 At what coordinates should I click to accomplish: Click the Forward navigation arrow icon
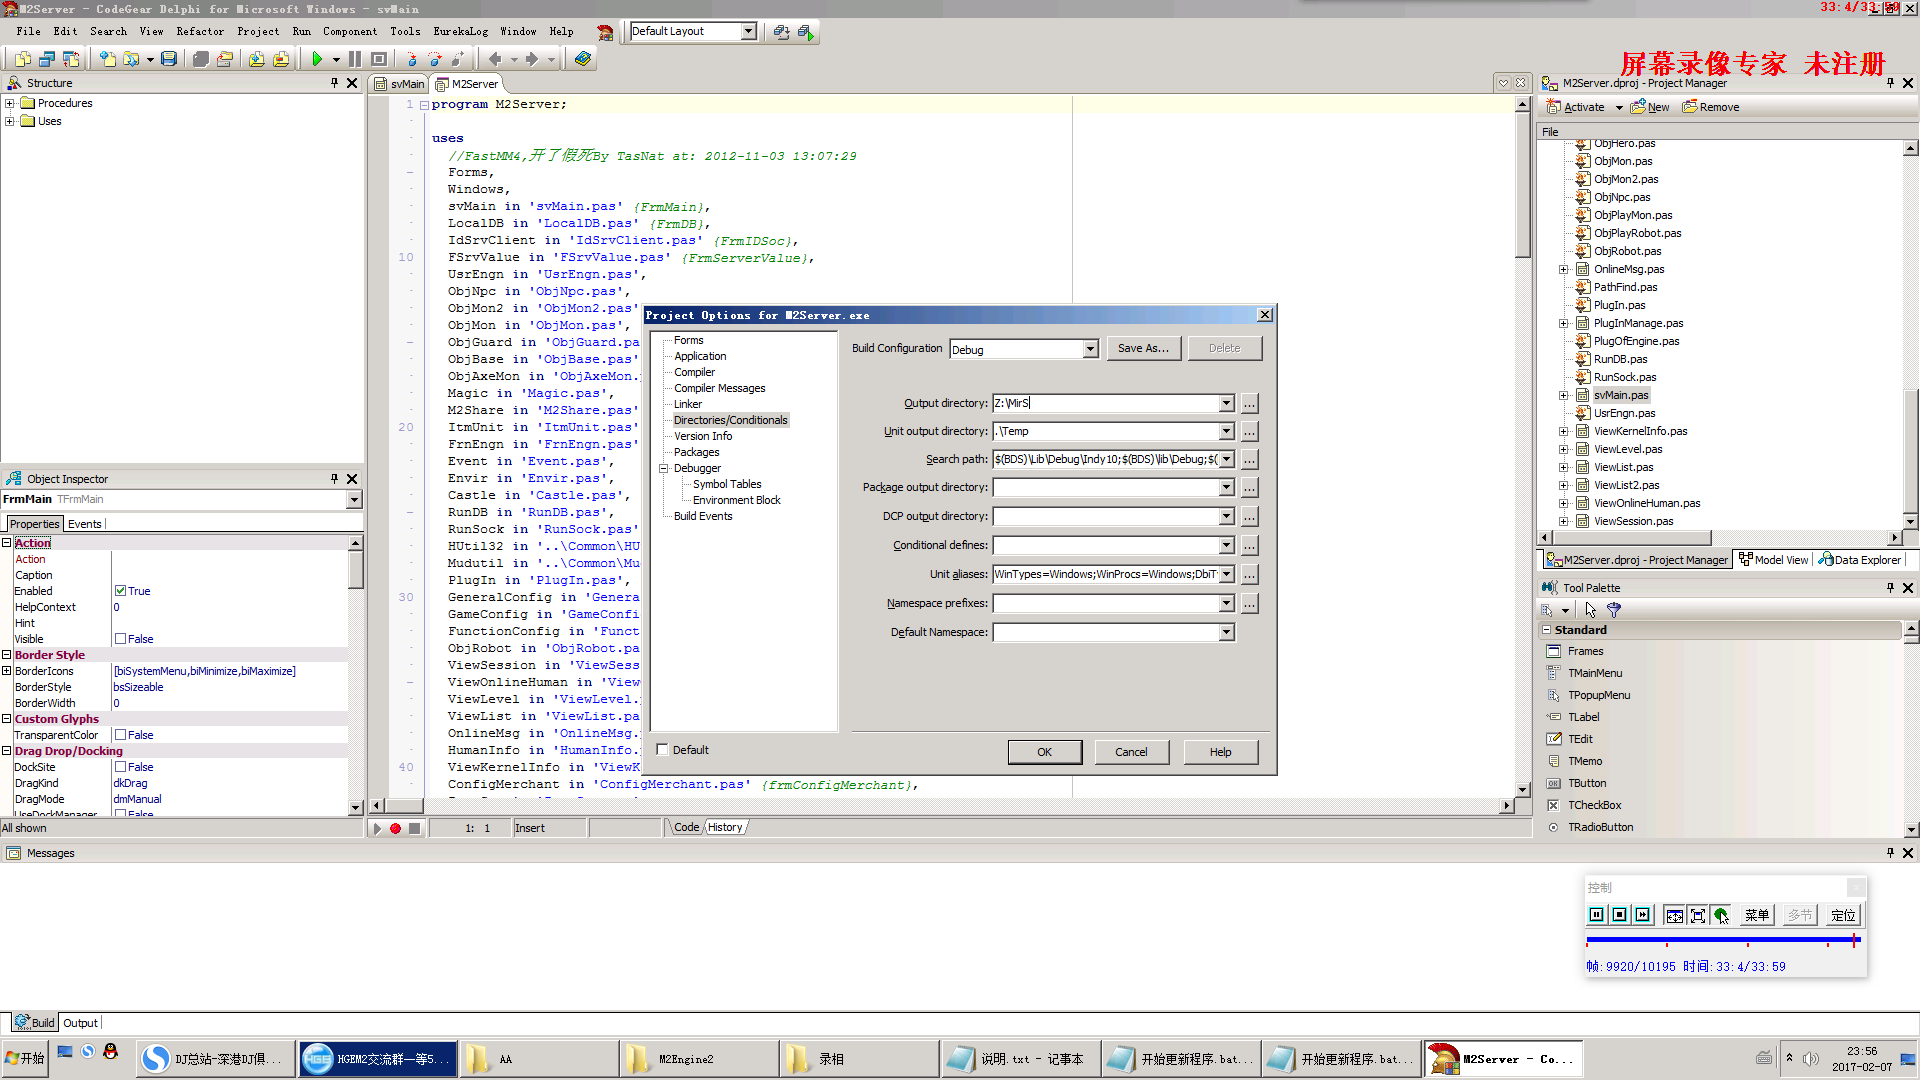click(532, 59)
